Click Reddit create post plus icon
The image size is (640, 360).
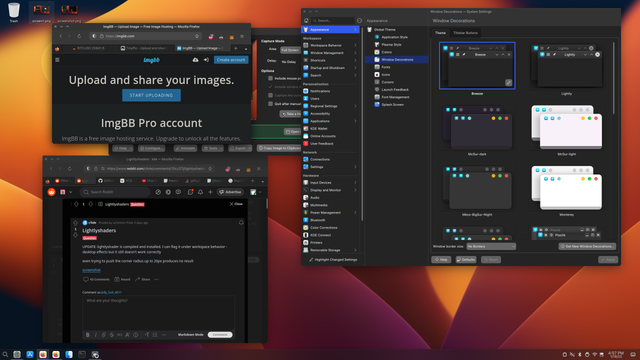(210, 192)
